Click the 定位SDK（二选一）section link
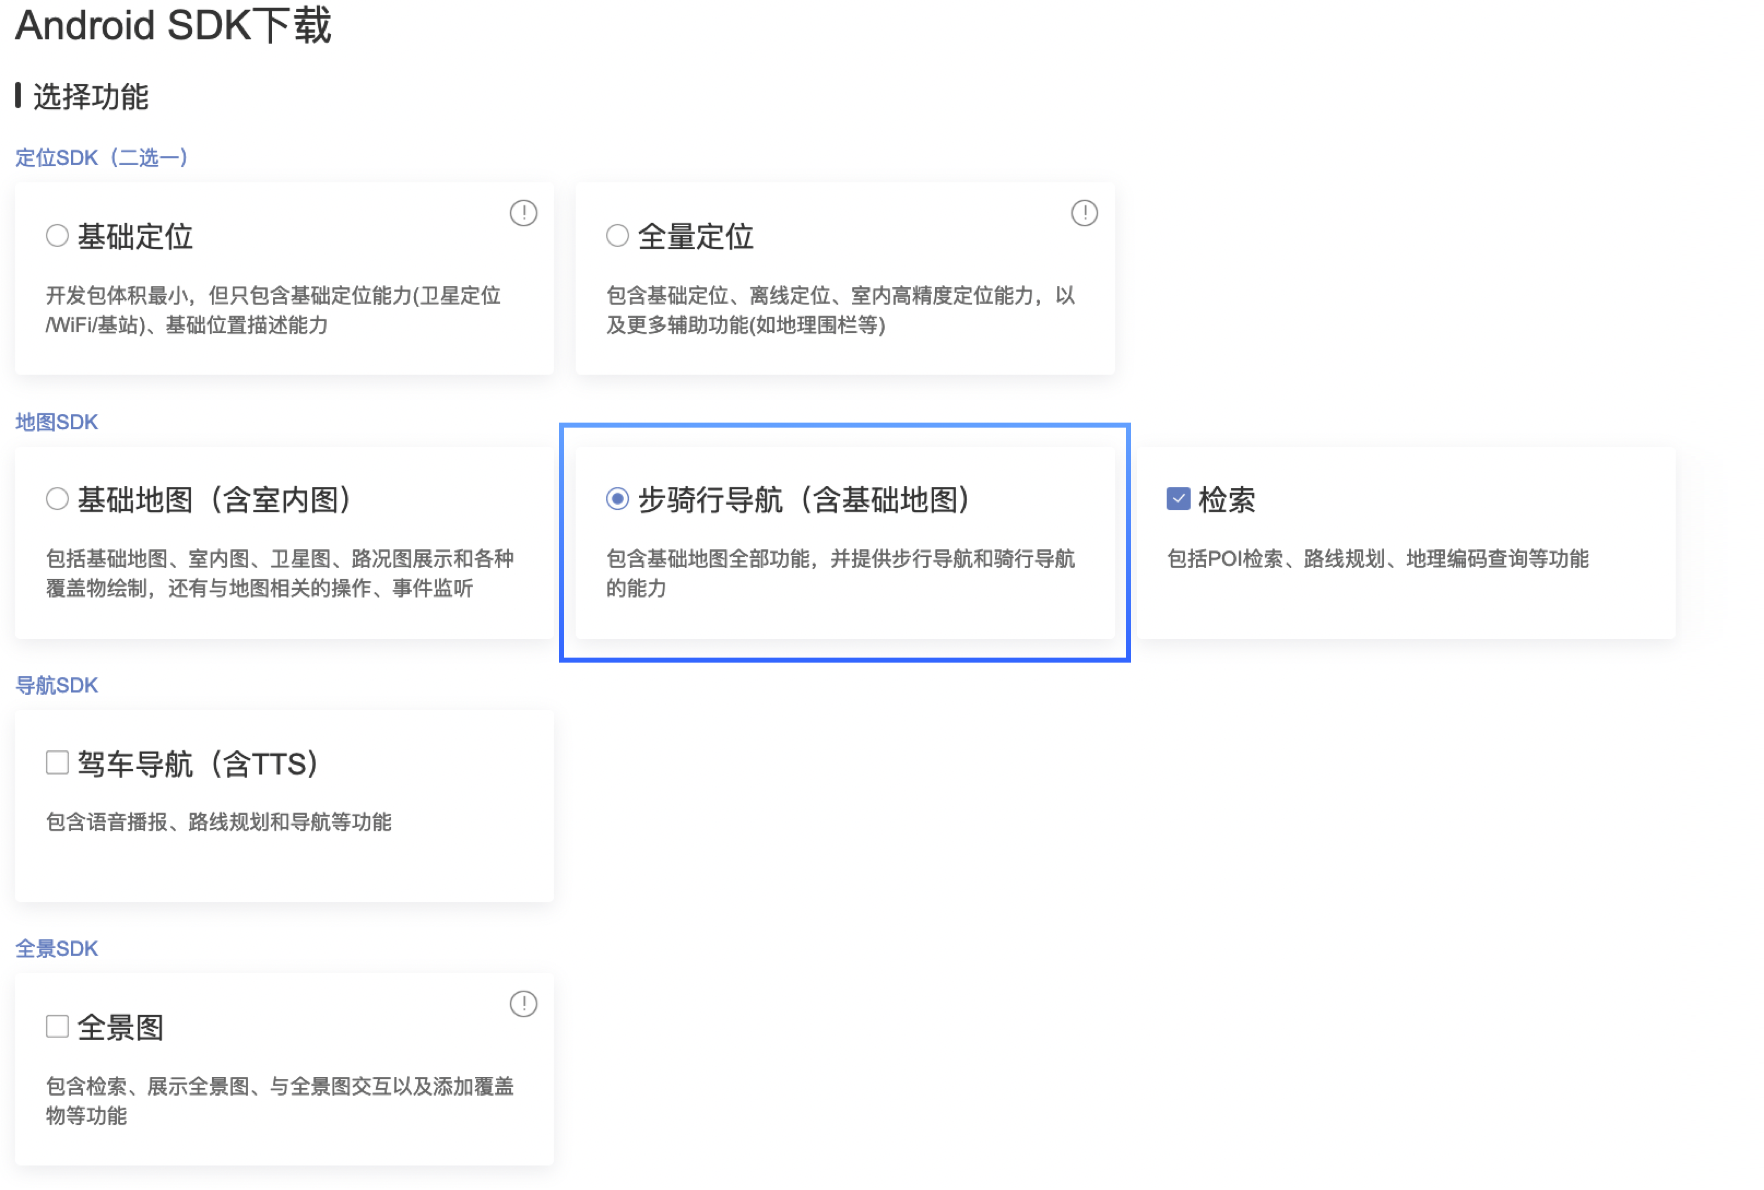 coord(102,158)
